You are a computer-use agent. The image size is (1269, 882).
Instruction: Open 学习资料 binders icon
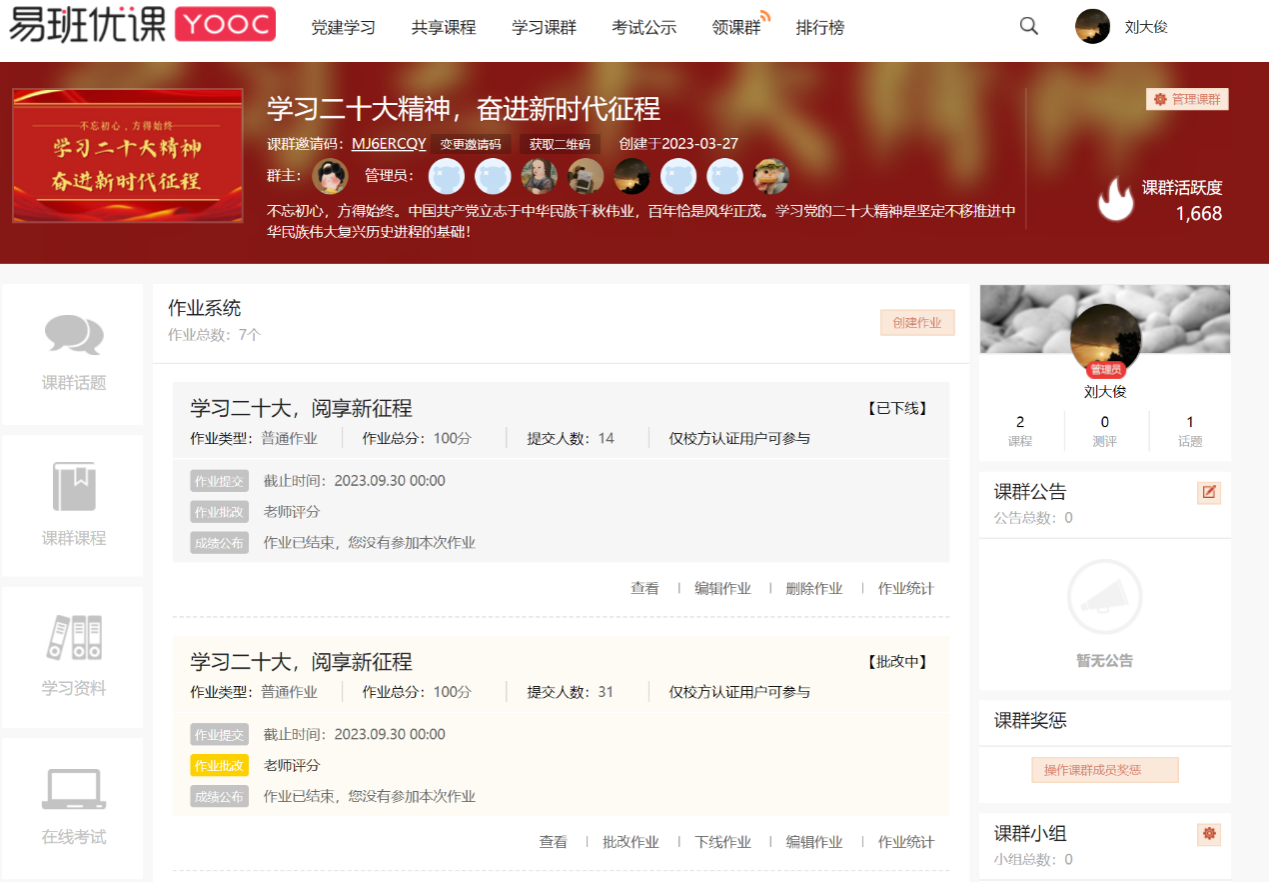[74, 637]
